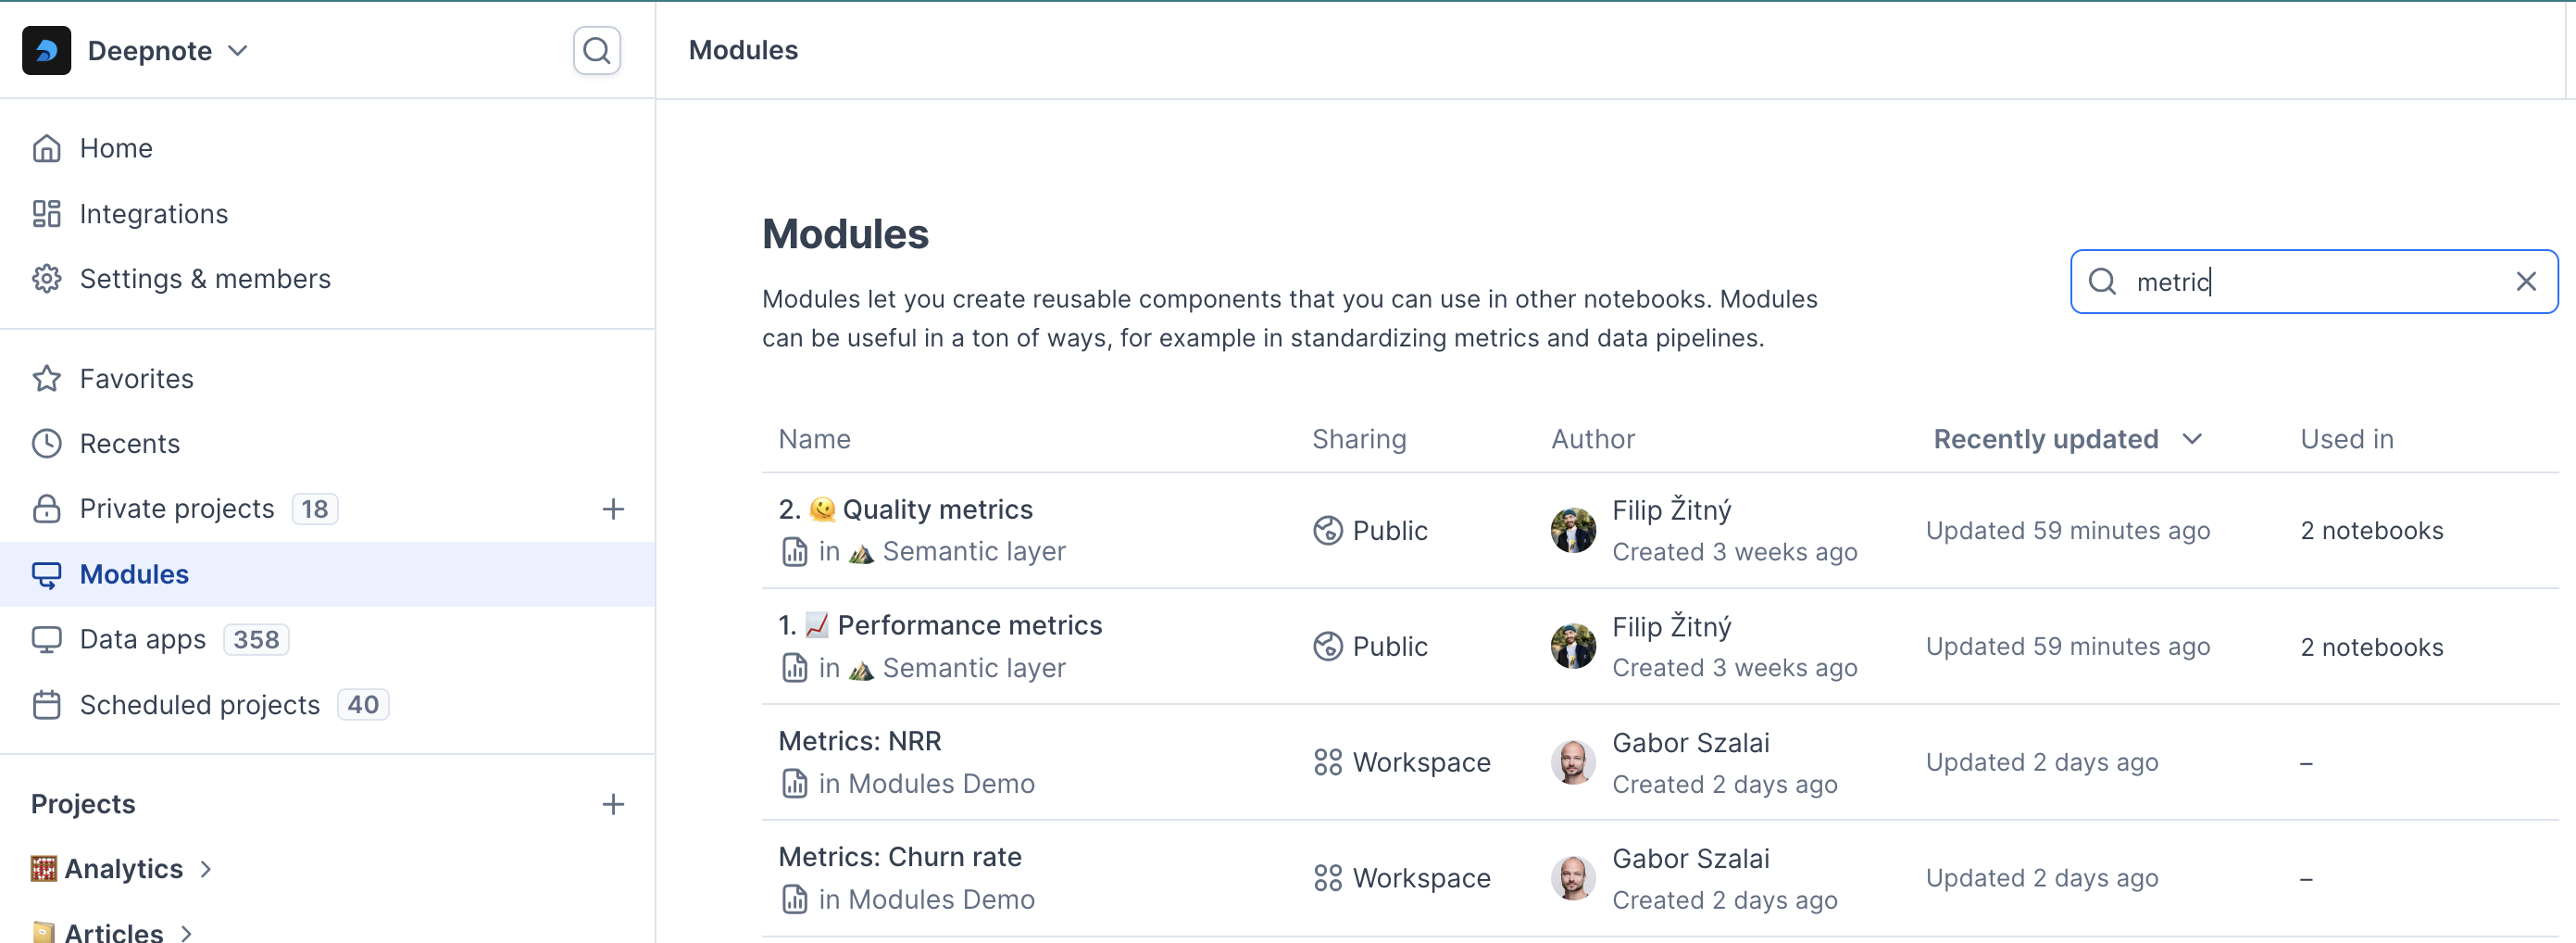Open the Quality metrics module
Screen dimensions: 2576x943
937,510
